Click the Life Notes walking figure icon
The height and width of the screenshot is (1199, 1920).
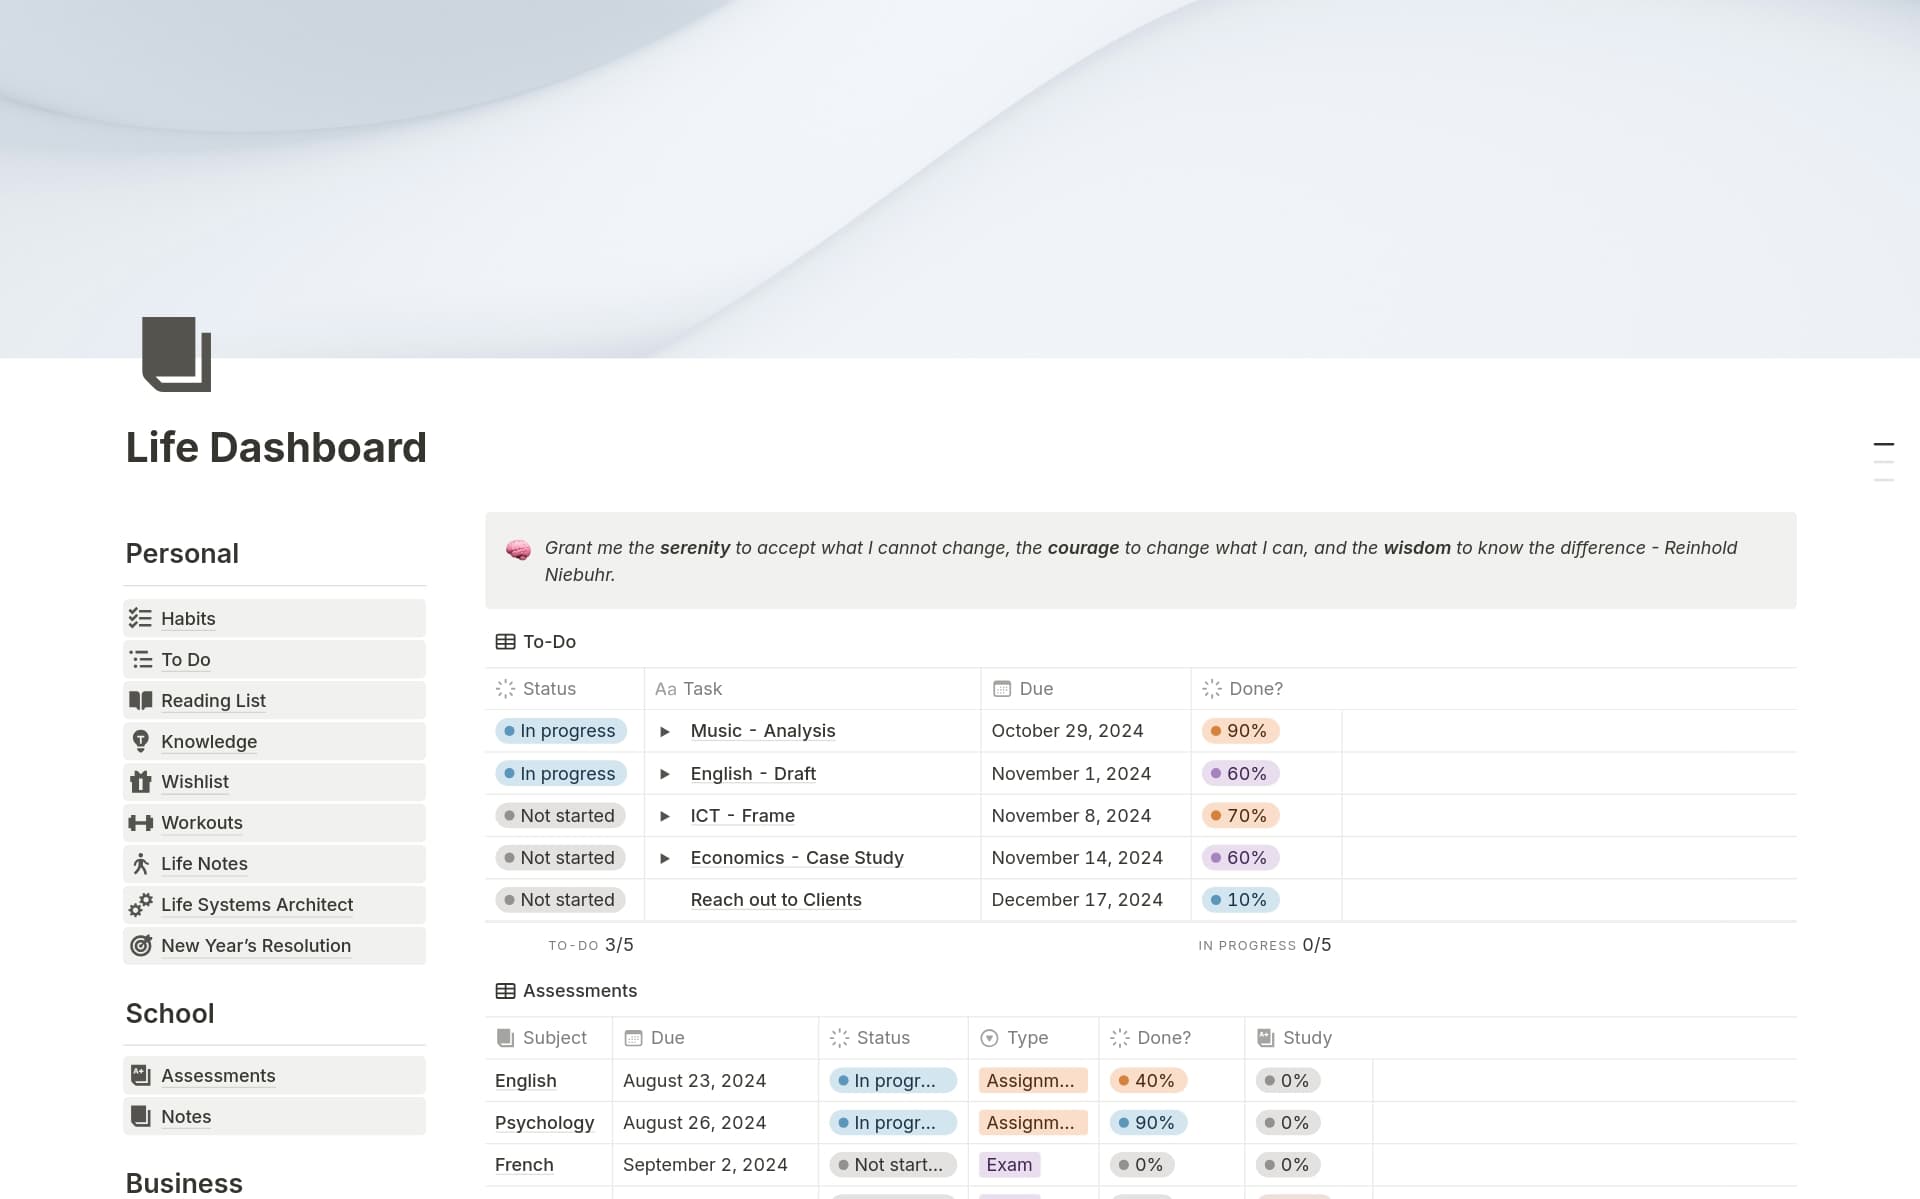(140, 864)
